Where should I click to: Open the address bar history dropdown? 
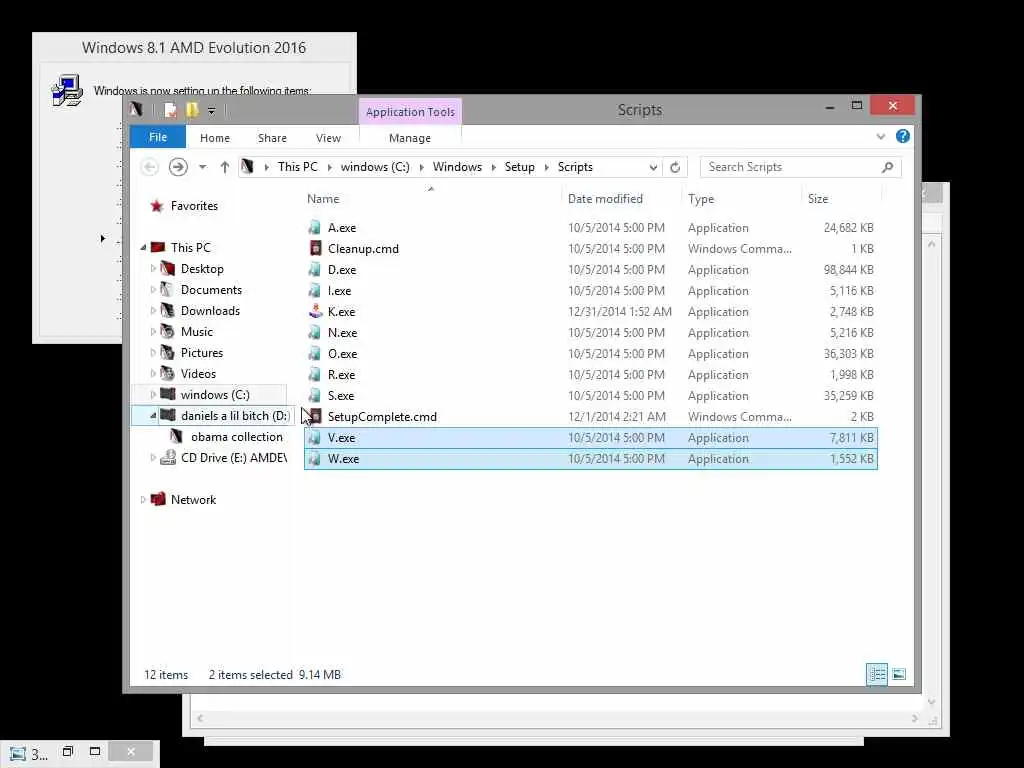coord(653,167)
